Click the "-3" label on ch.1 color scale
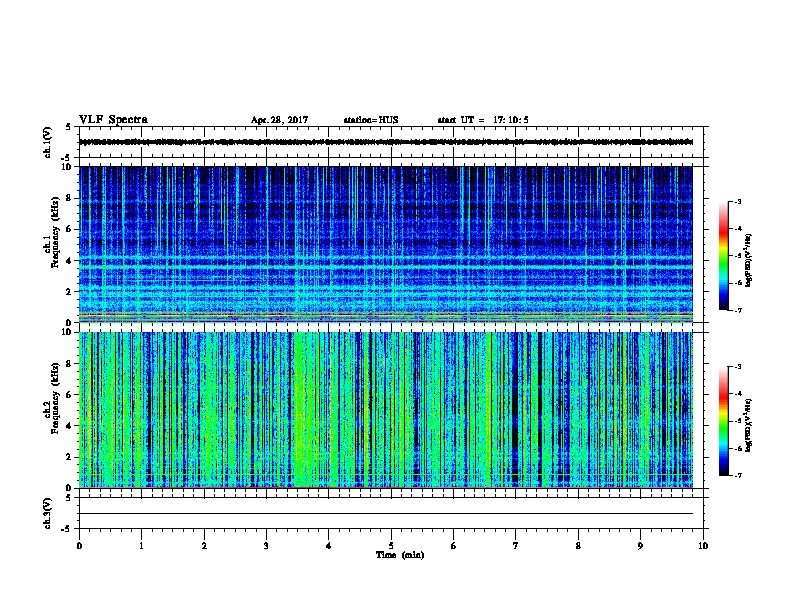Screen dimensions: 792x612 tap(738, 201)
